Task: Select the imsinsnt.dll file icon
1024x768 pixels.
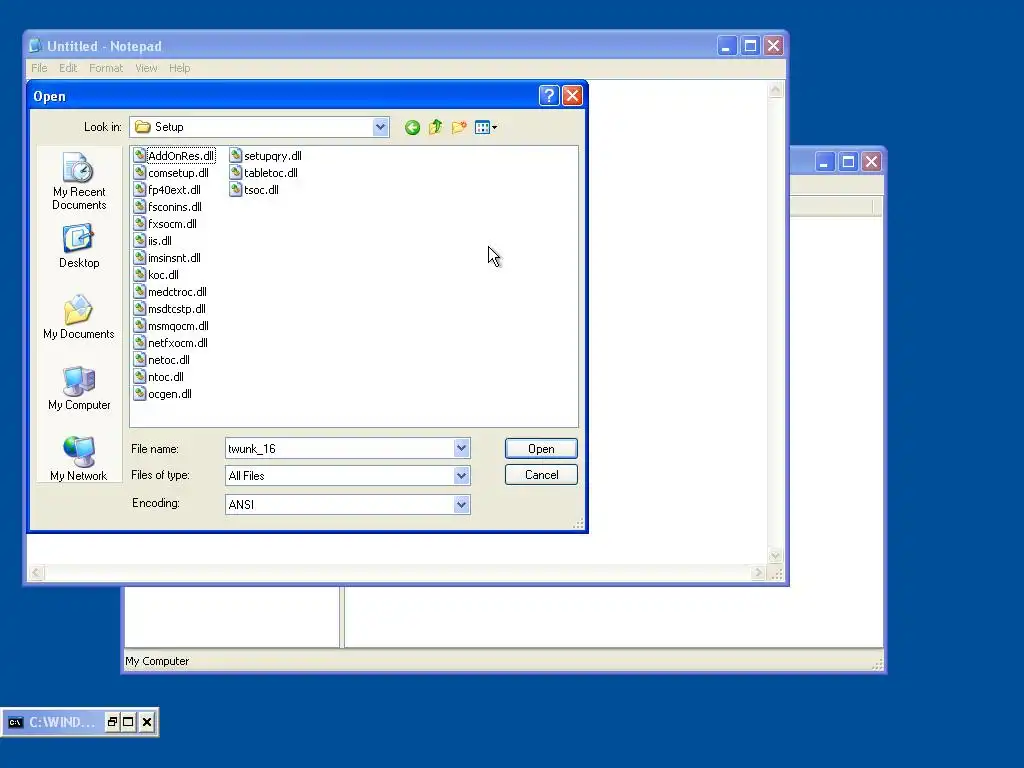Action: (x=139, y=257)
